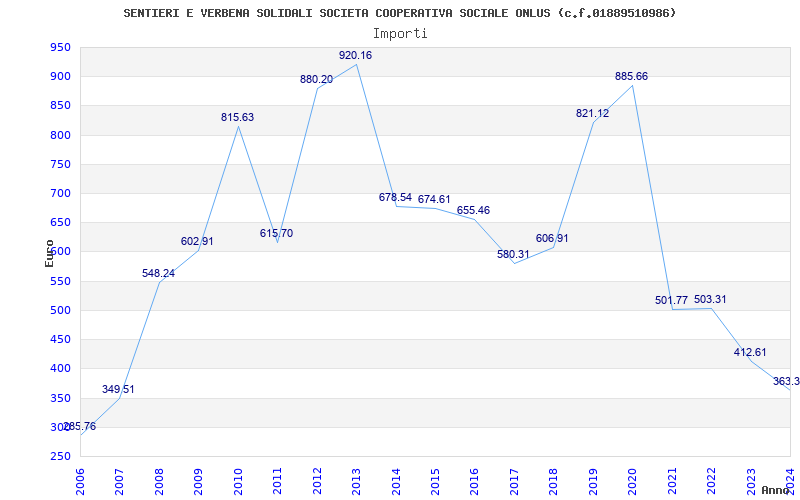Click the 2017 year tick label
Viewport: 800px width, 500px height.
click(514, 482)
